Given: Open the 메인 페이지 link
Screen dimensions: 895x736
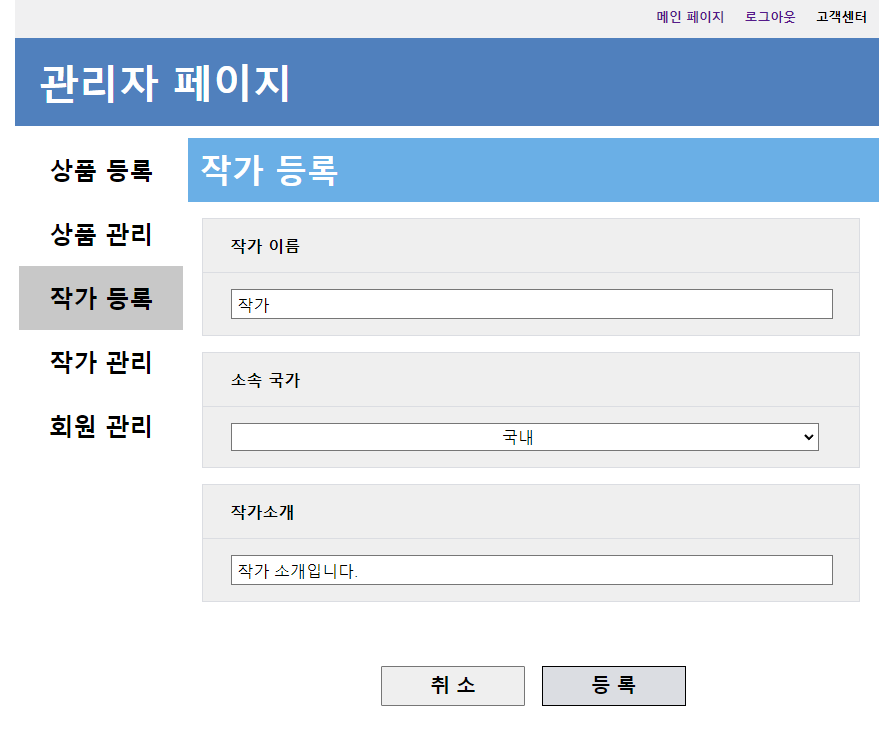Looking at the screenshot, I should tap(690, 17).
